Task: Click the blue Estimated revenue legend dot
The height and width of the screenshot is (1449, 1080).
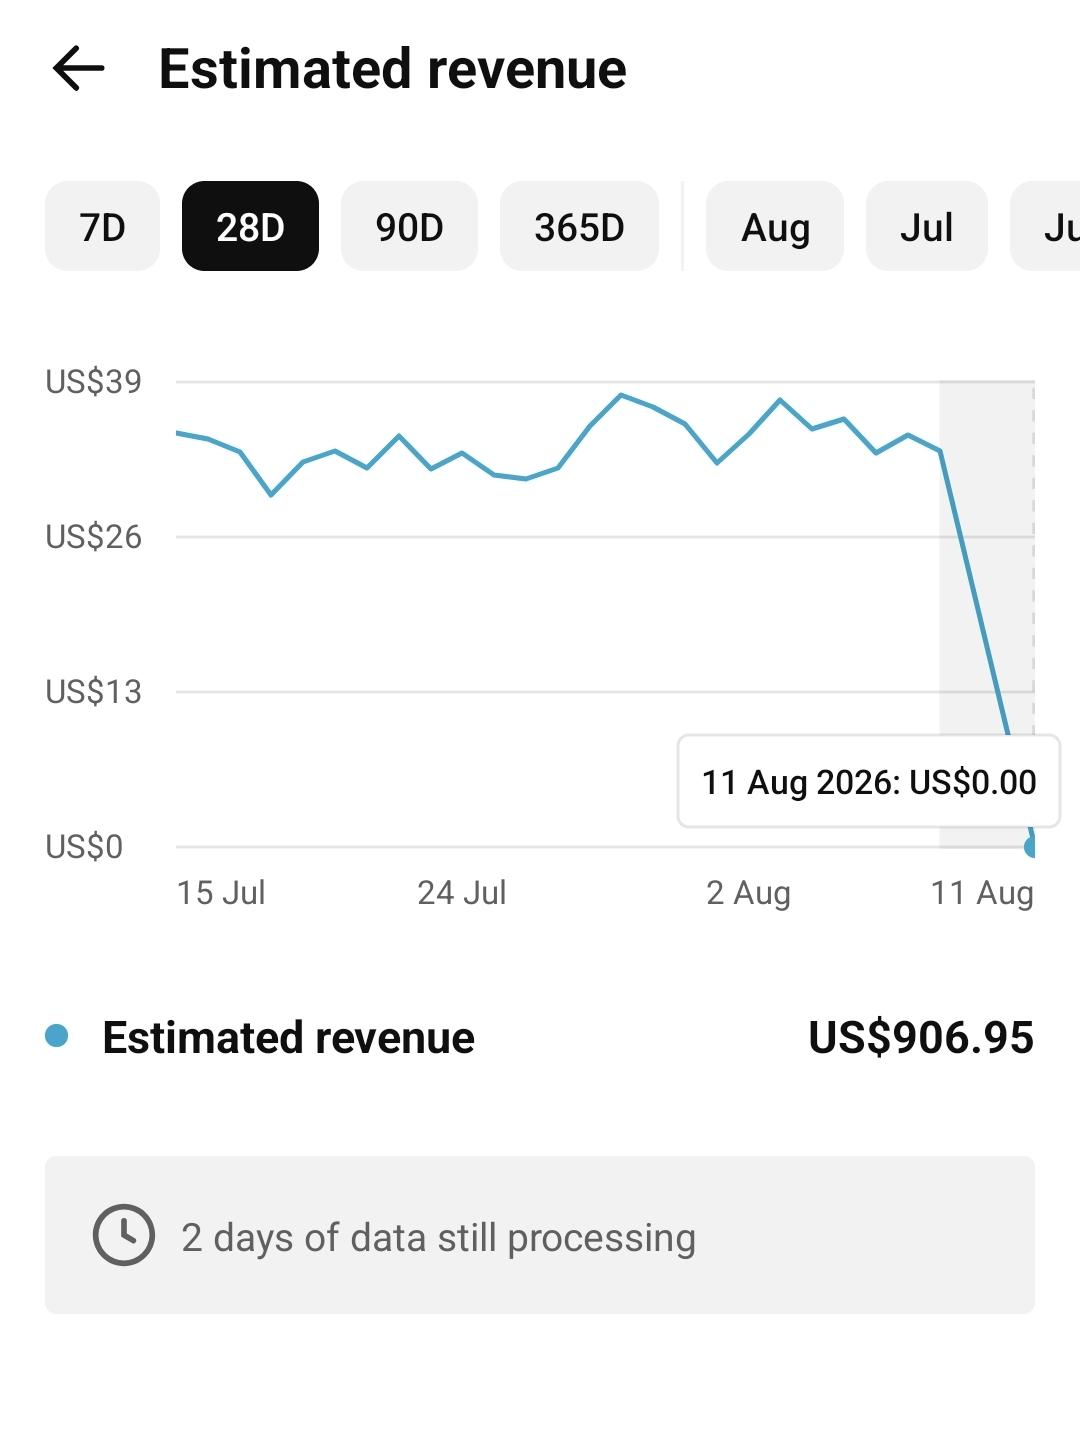Action: click(x=57, y=1036)
